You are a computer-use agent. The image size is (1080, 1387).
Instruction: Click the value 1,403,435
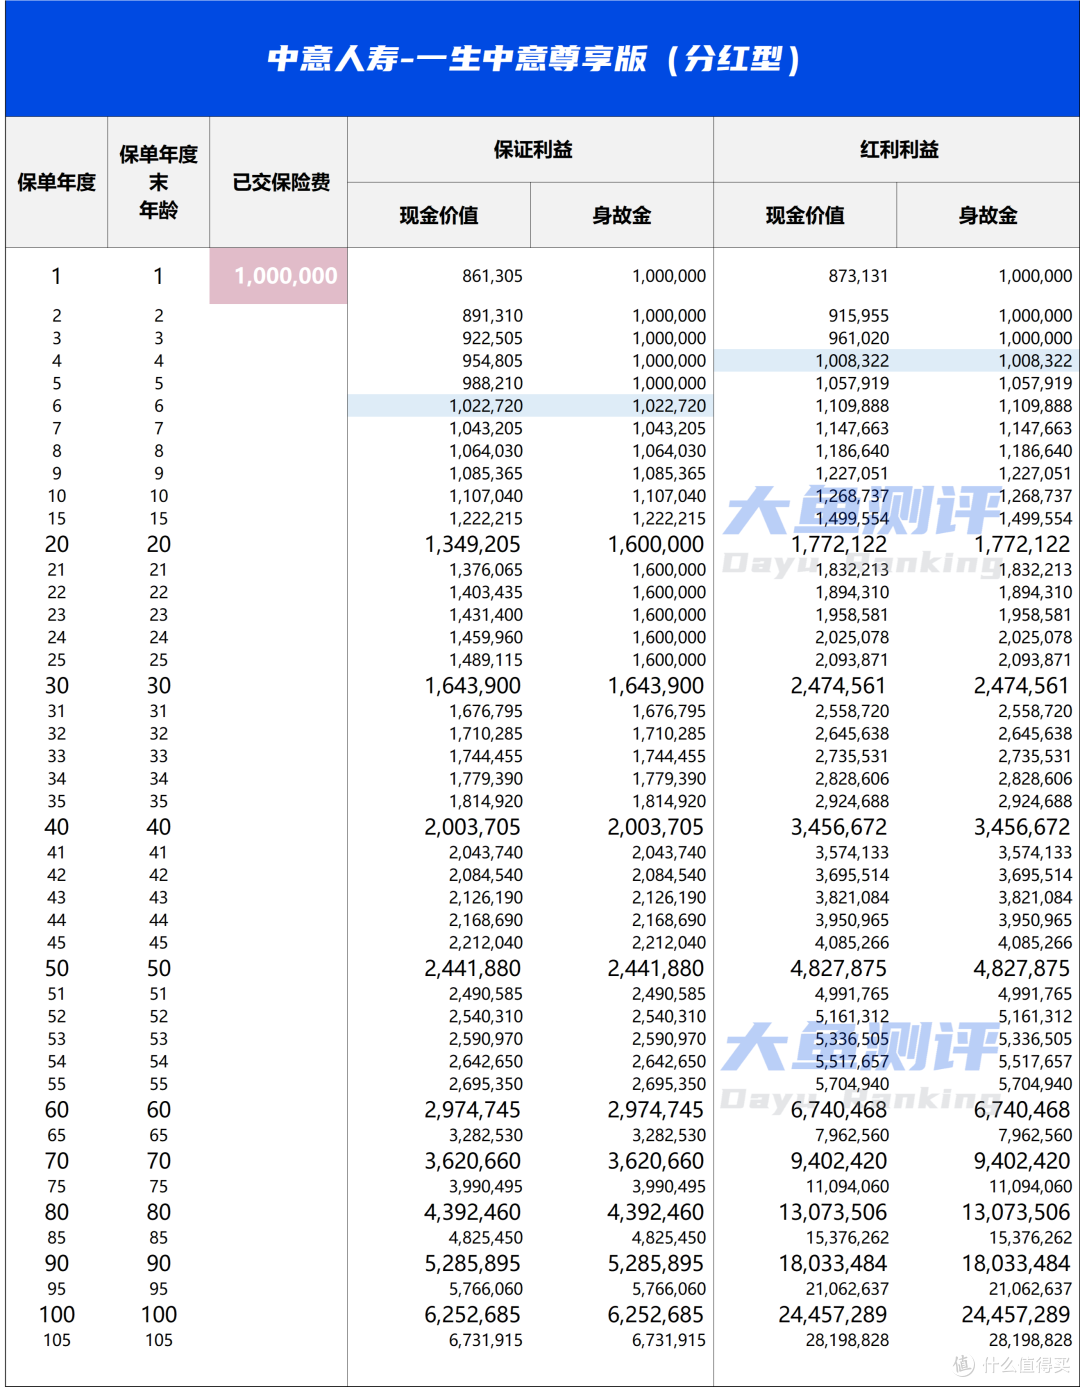click(x=486, y=592)
